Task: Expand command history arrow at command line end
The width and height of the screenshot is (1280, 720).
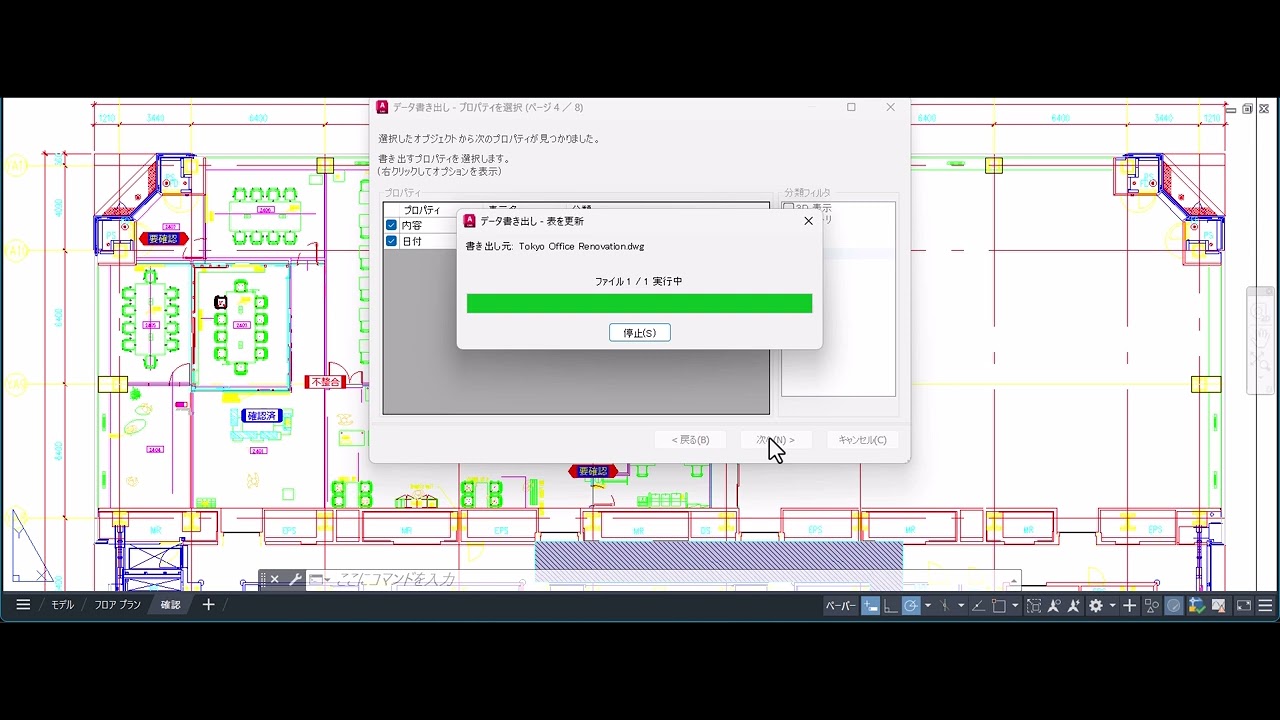Action: click(x=1014, y=580)
